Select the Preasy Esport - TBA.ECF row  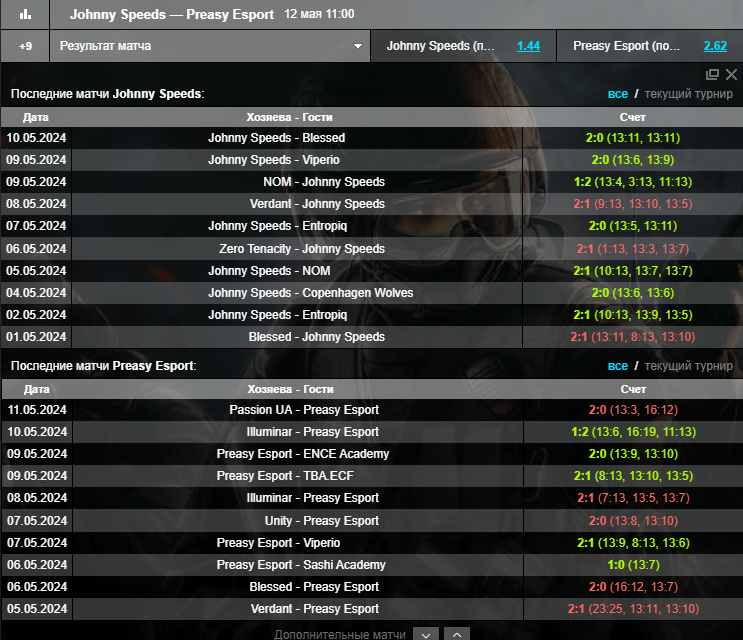pos(372,476)
